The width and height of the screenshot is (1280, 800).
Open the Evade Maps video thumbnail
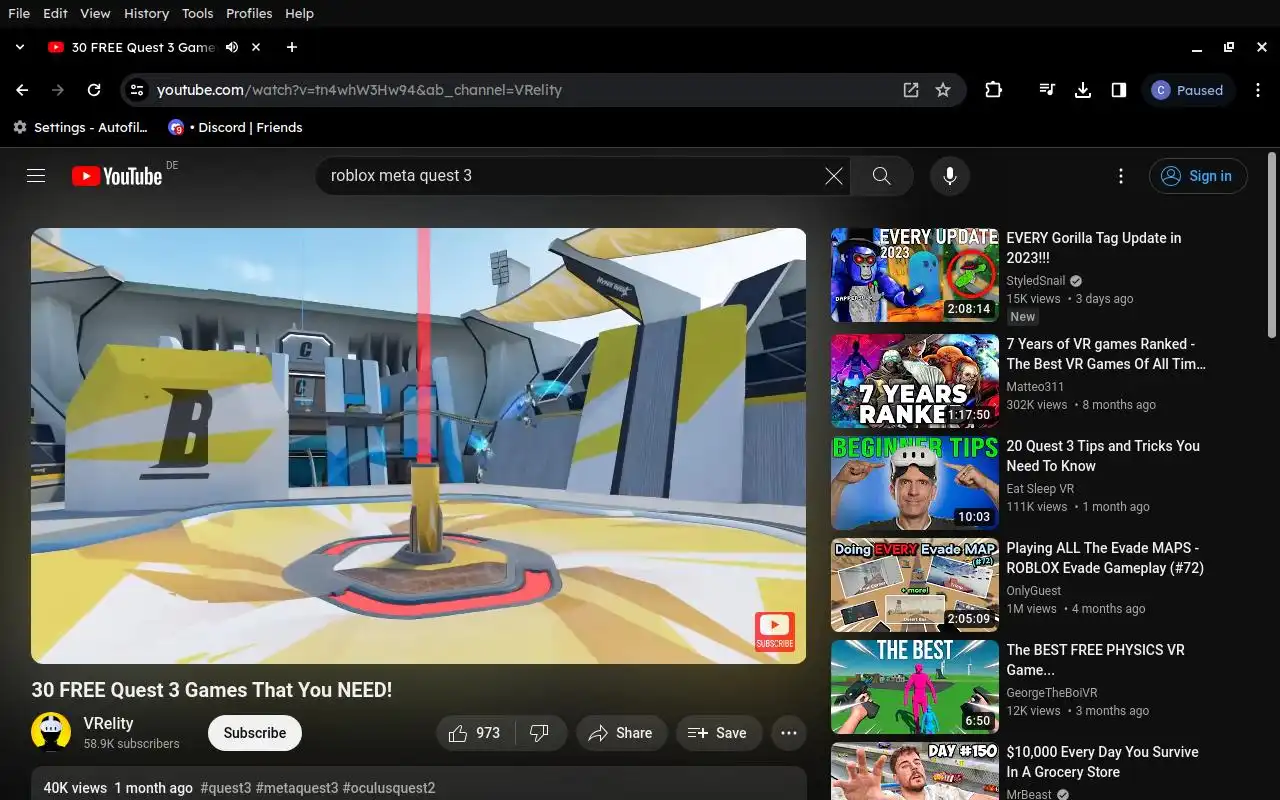[915, 585]
